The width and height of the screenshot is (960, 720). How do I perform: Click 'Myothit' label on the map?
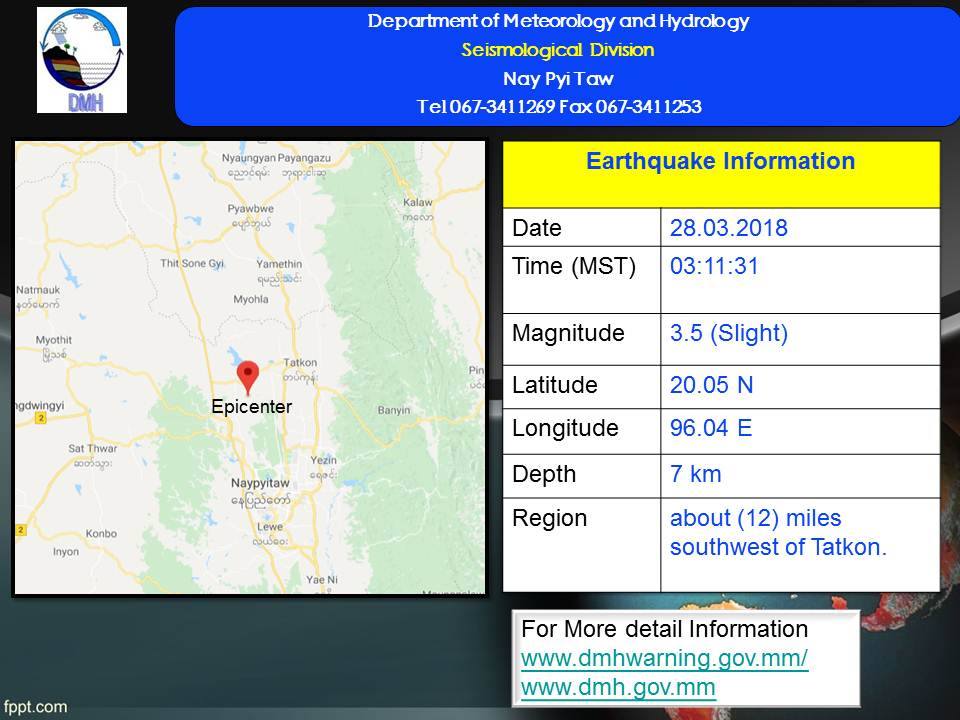[x=53, y=340]
